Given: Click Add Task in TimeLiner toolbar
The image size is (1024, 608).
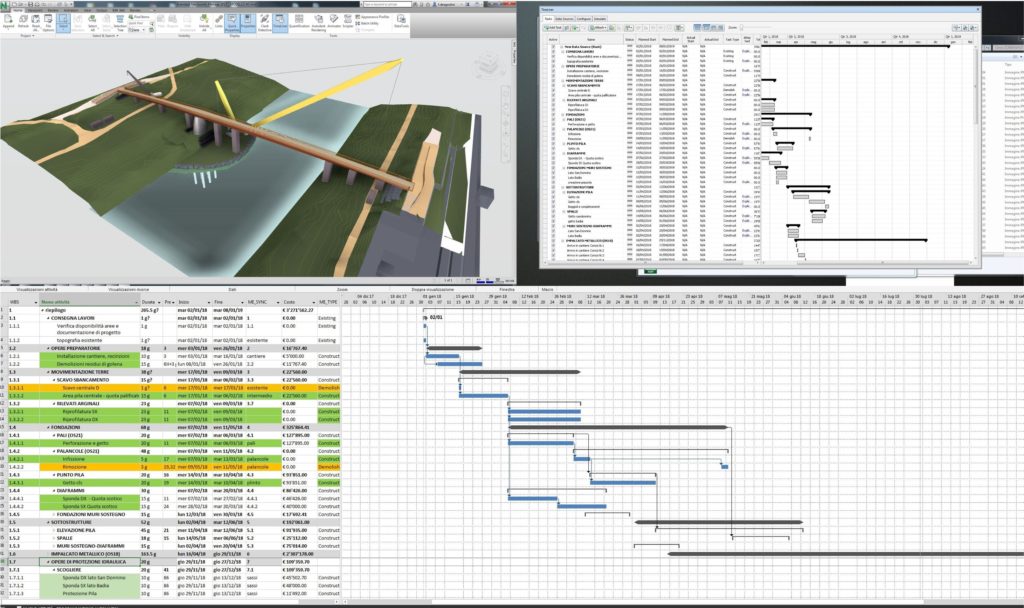Looking at the screenshot, I should [x=553, y=28].
